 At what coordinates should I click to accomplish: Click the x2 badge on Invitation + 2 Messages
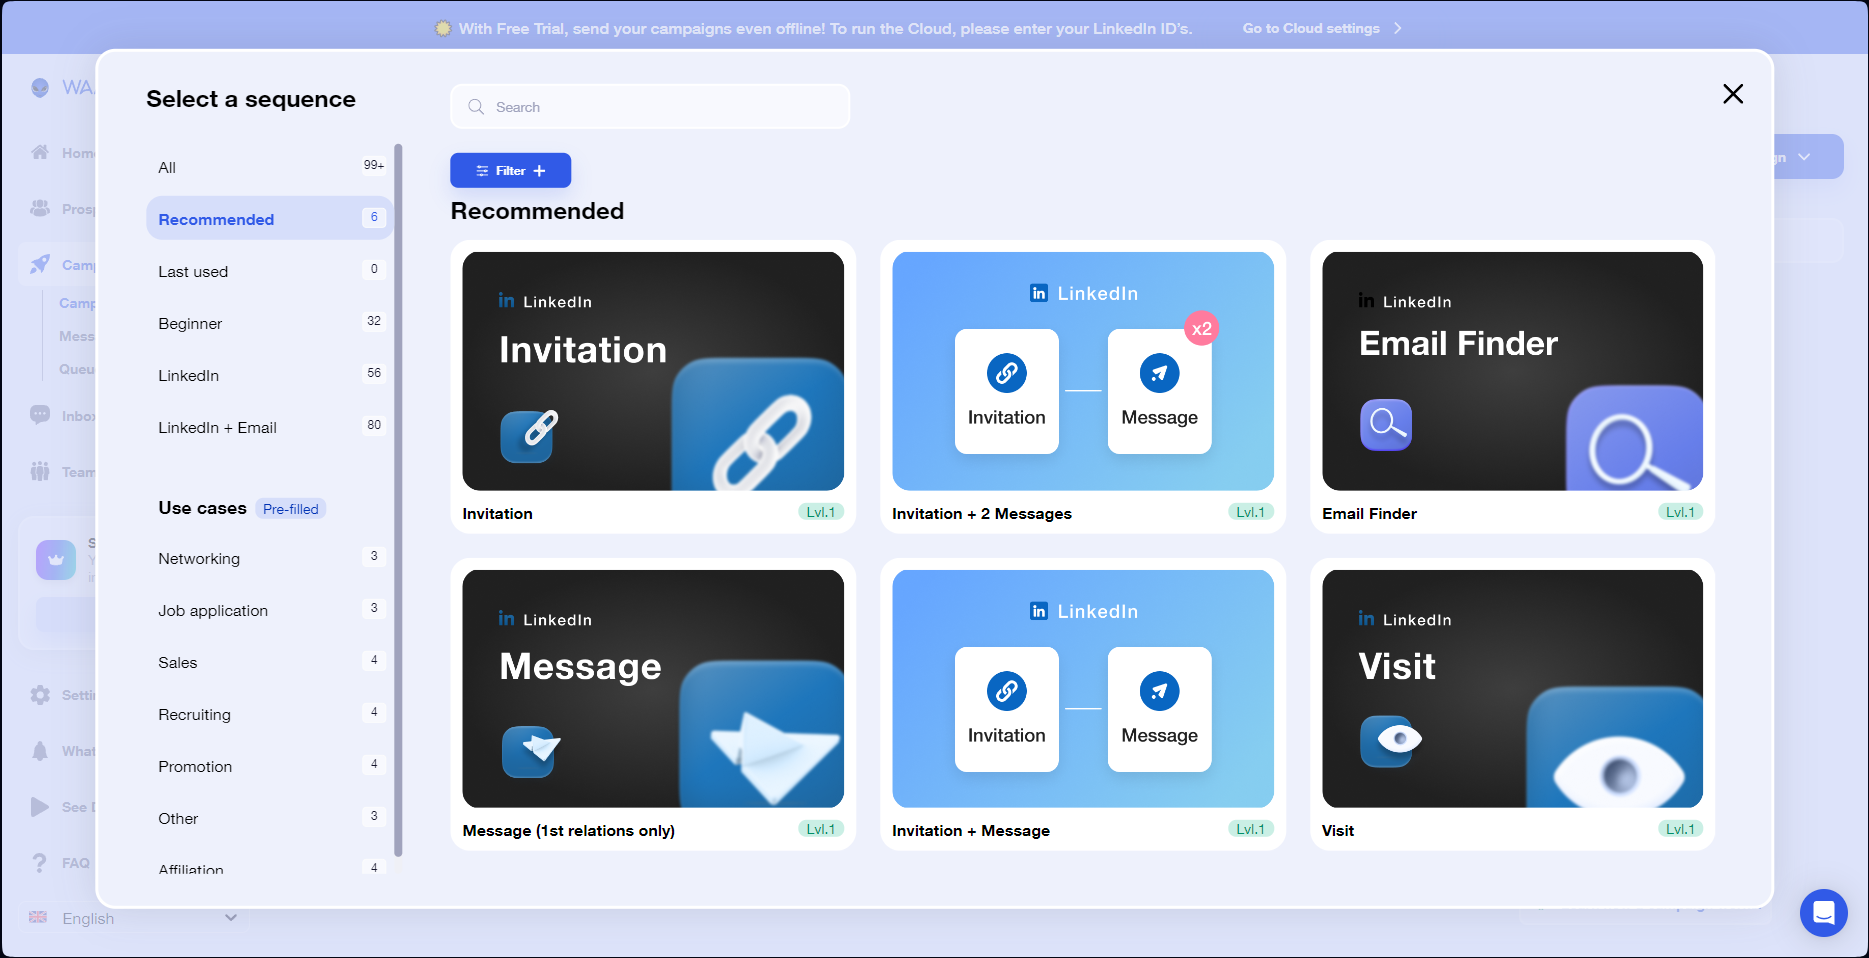(1201, 329)
